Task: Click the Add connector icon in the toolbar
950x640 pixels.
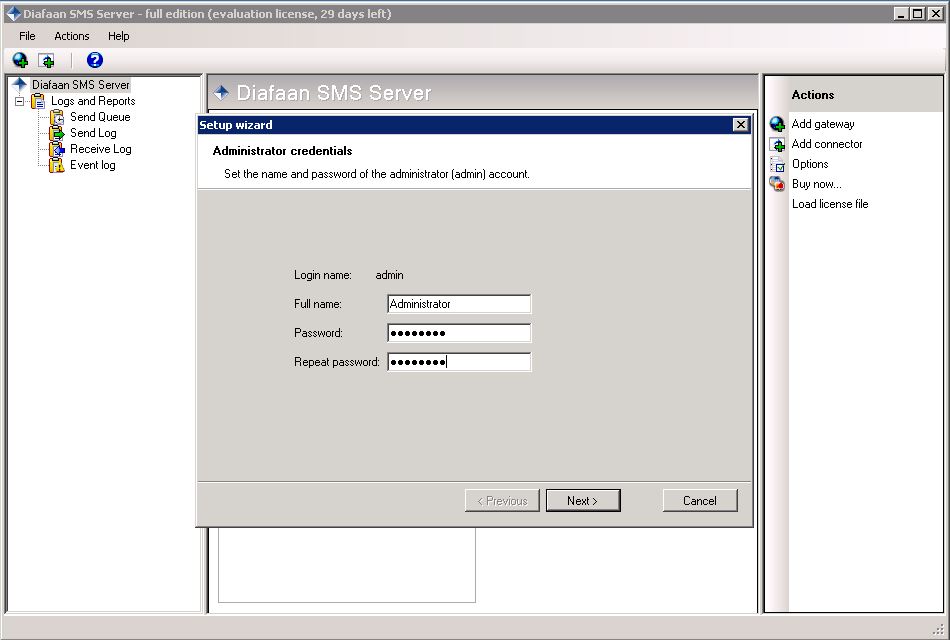Action: point(47,60)
